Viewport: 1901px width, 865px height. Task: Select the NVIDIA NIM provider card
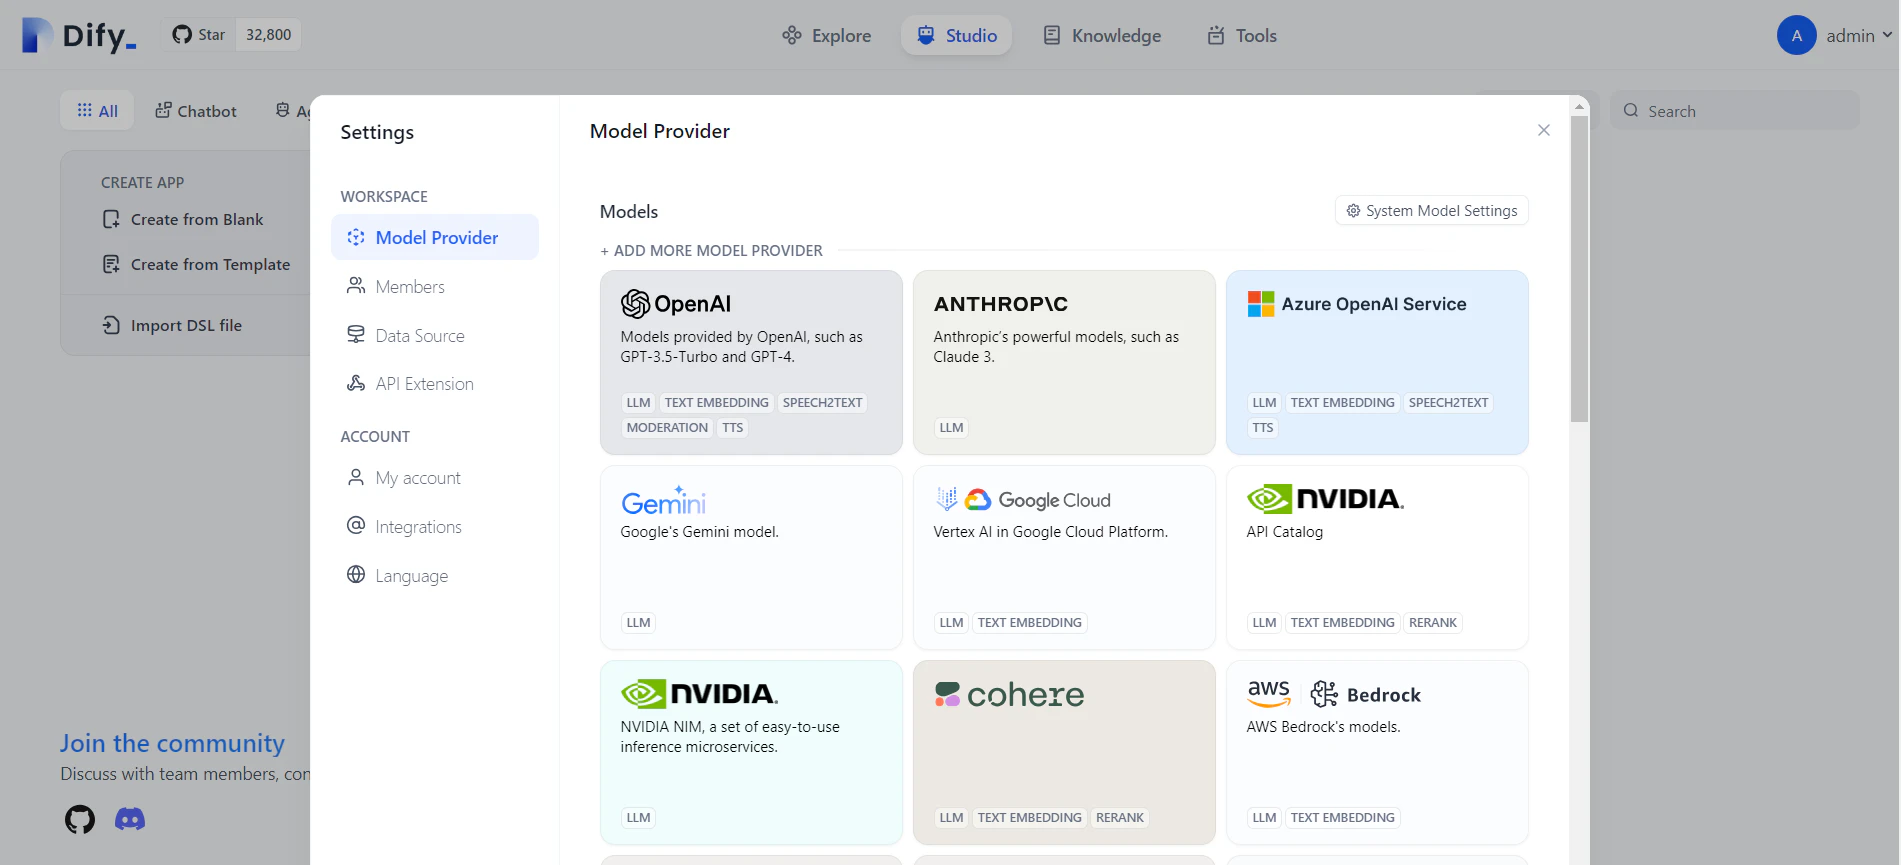point(751,752)
